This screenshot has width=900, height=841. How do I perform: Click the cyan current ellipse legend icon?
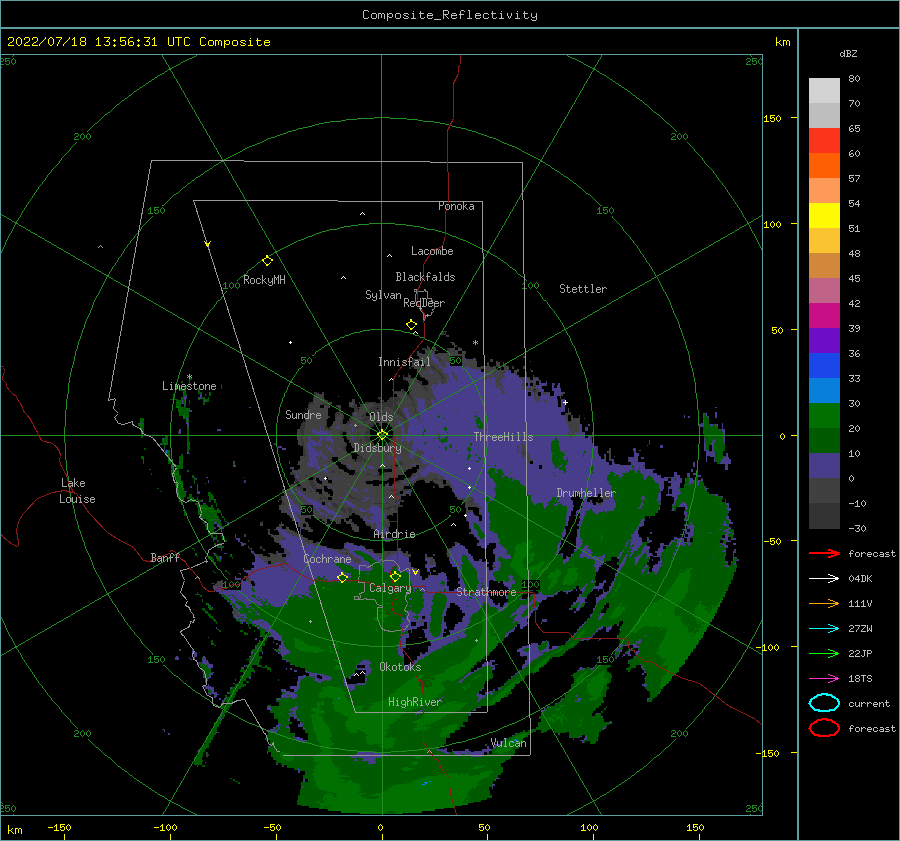pos(824,703)
